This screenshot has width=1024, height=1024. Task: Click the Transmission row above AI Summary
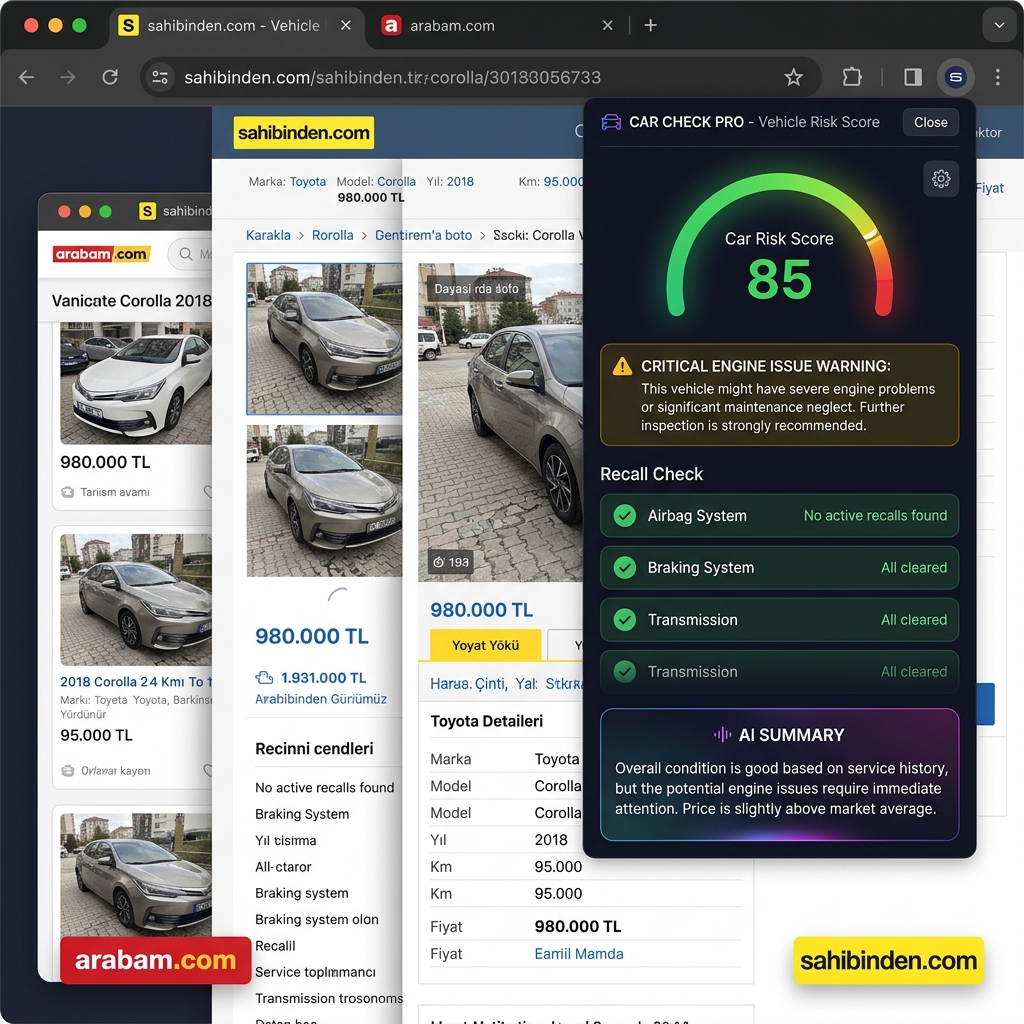779,671
